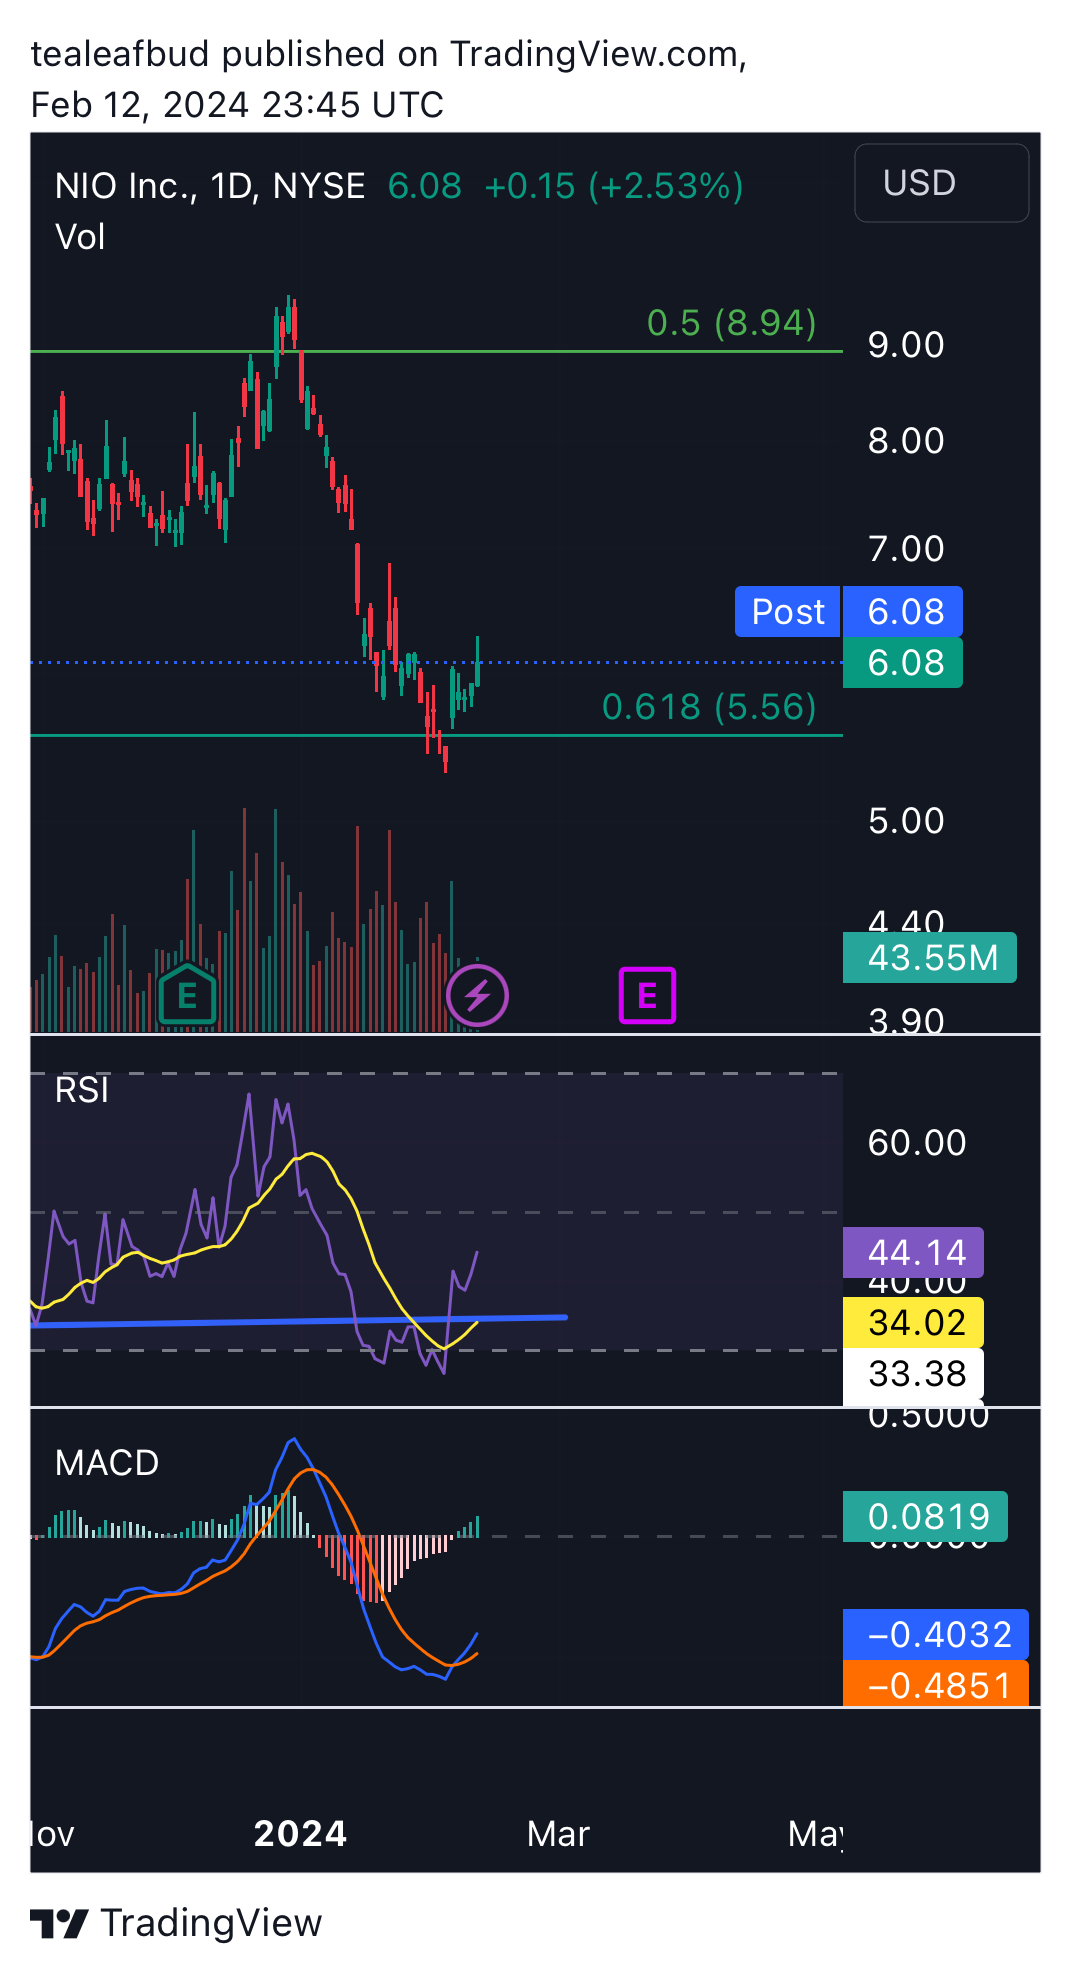Click the purple lightning bolt event icon

click(477, 995)
